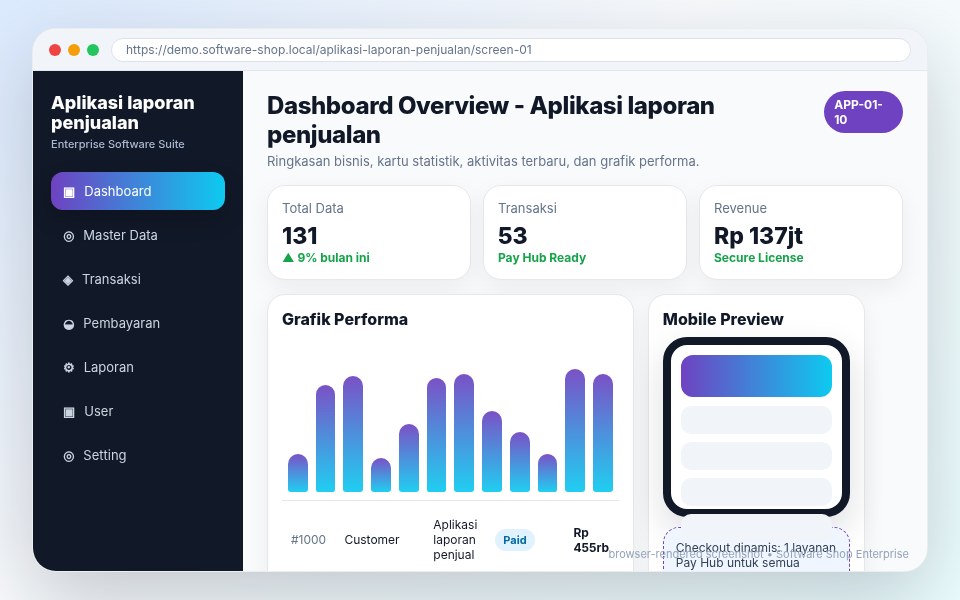The height and width of the screenshot is (600, 960).
Task: Click the Pembayaran half-circle icon
Action: click(69, 324)
